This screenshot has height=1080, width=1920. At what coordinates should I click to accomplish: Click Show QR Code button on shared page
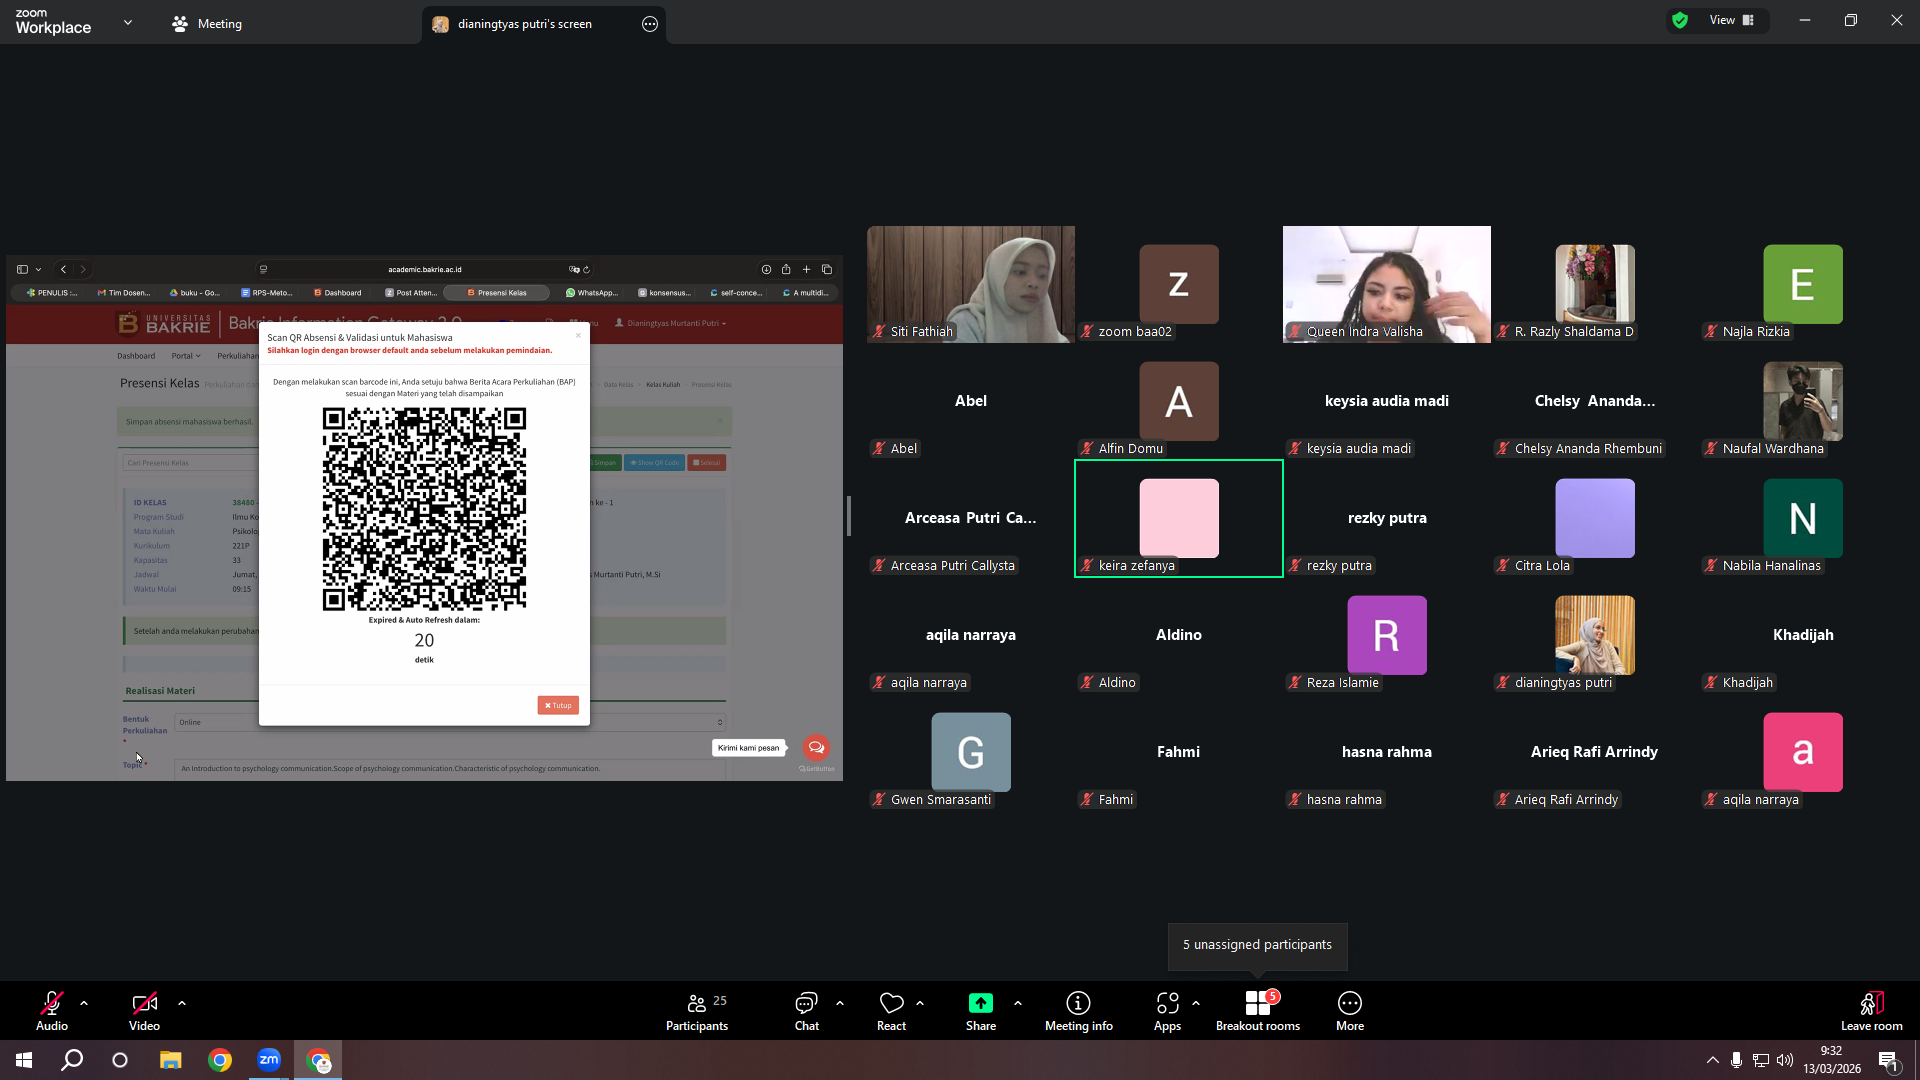tap(654, 463)
